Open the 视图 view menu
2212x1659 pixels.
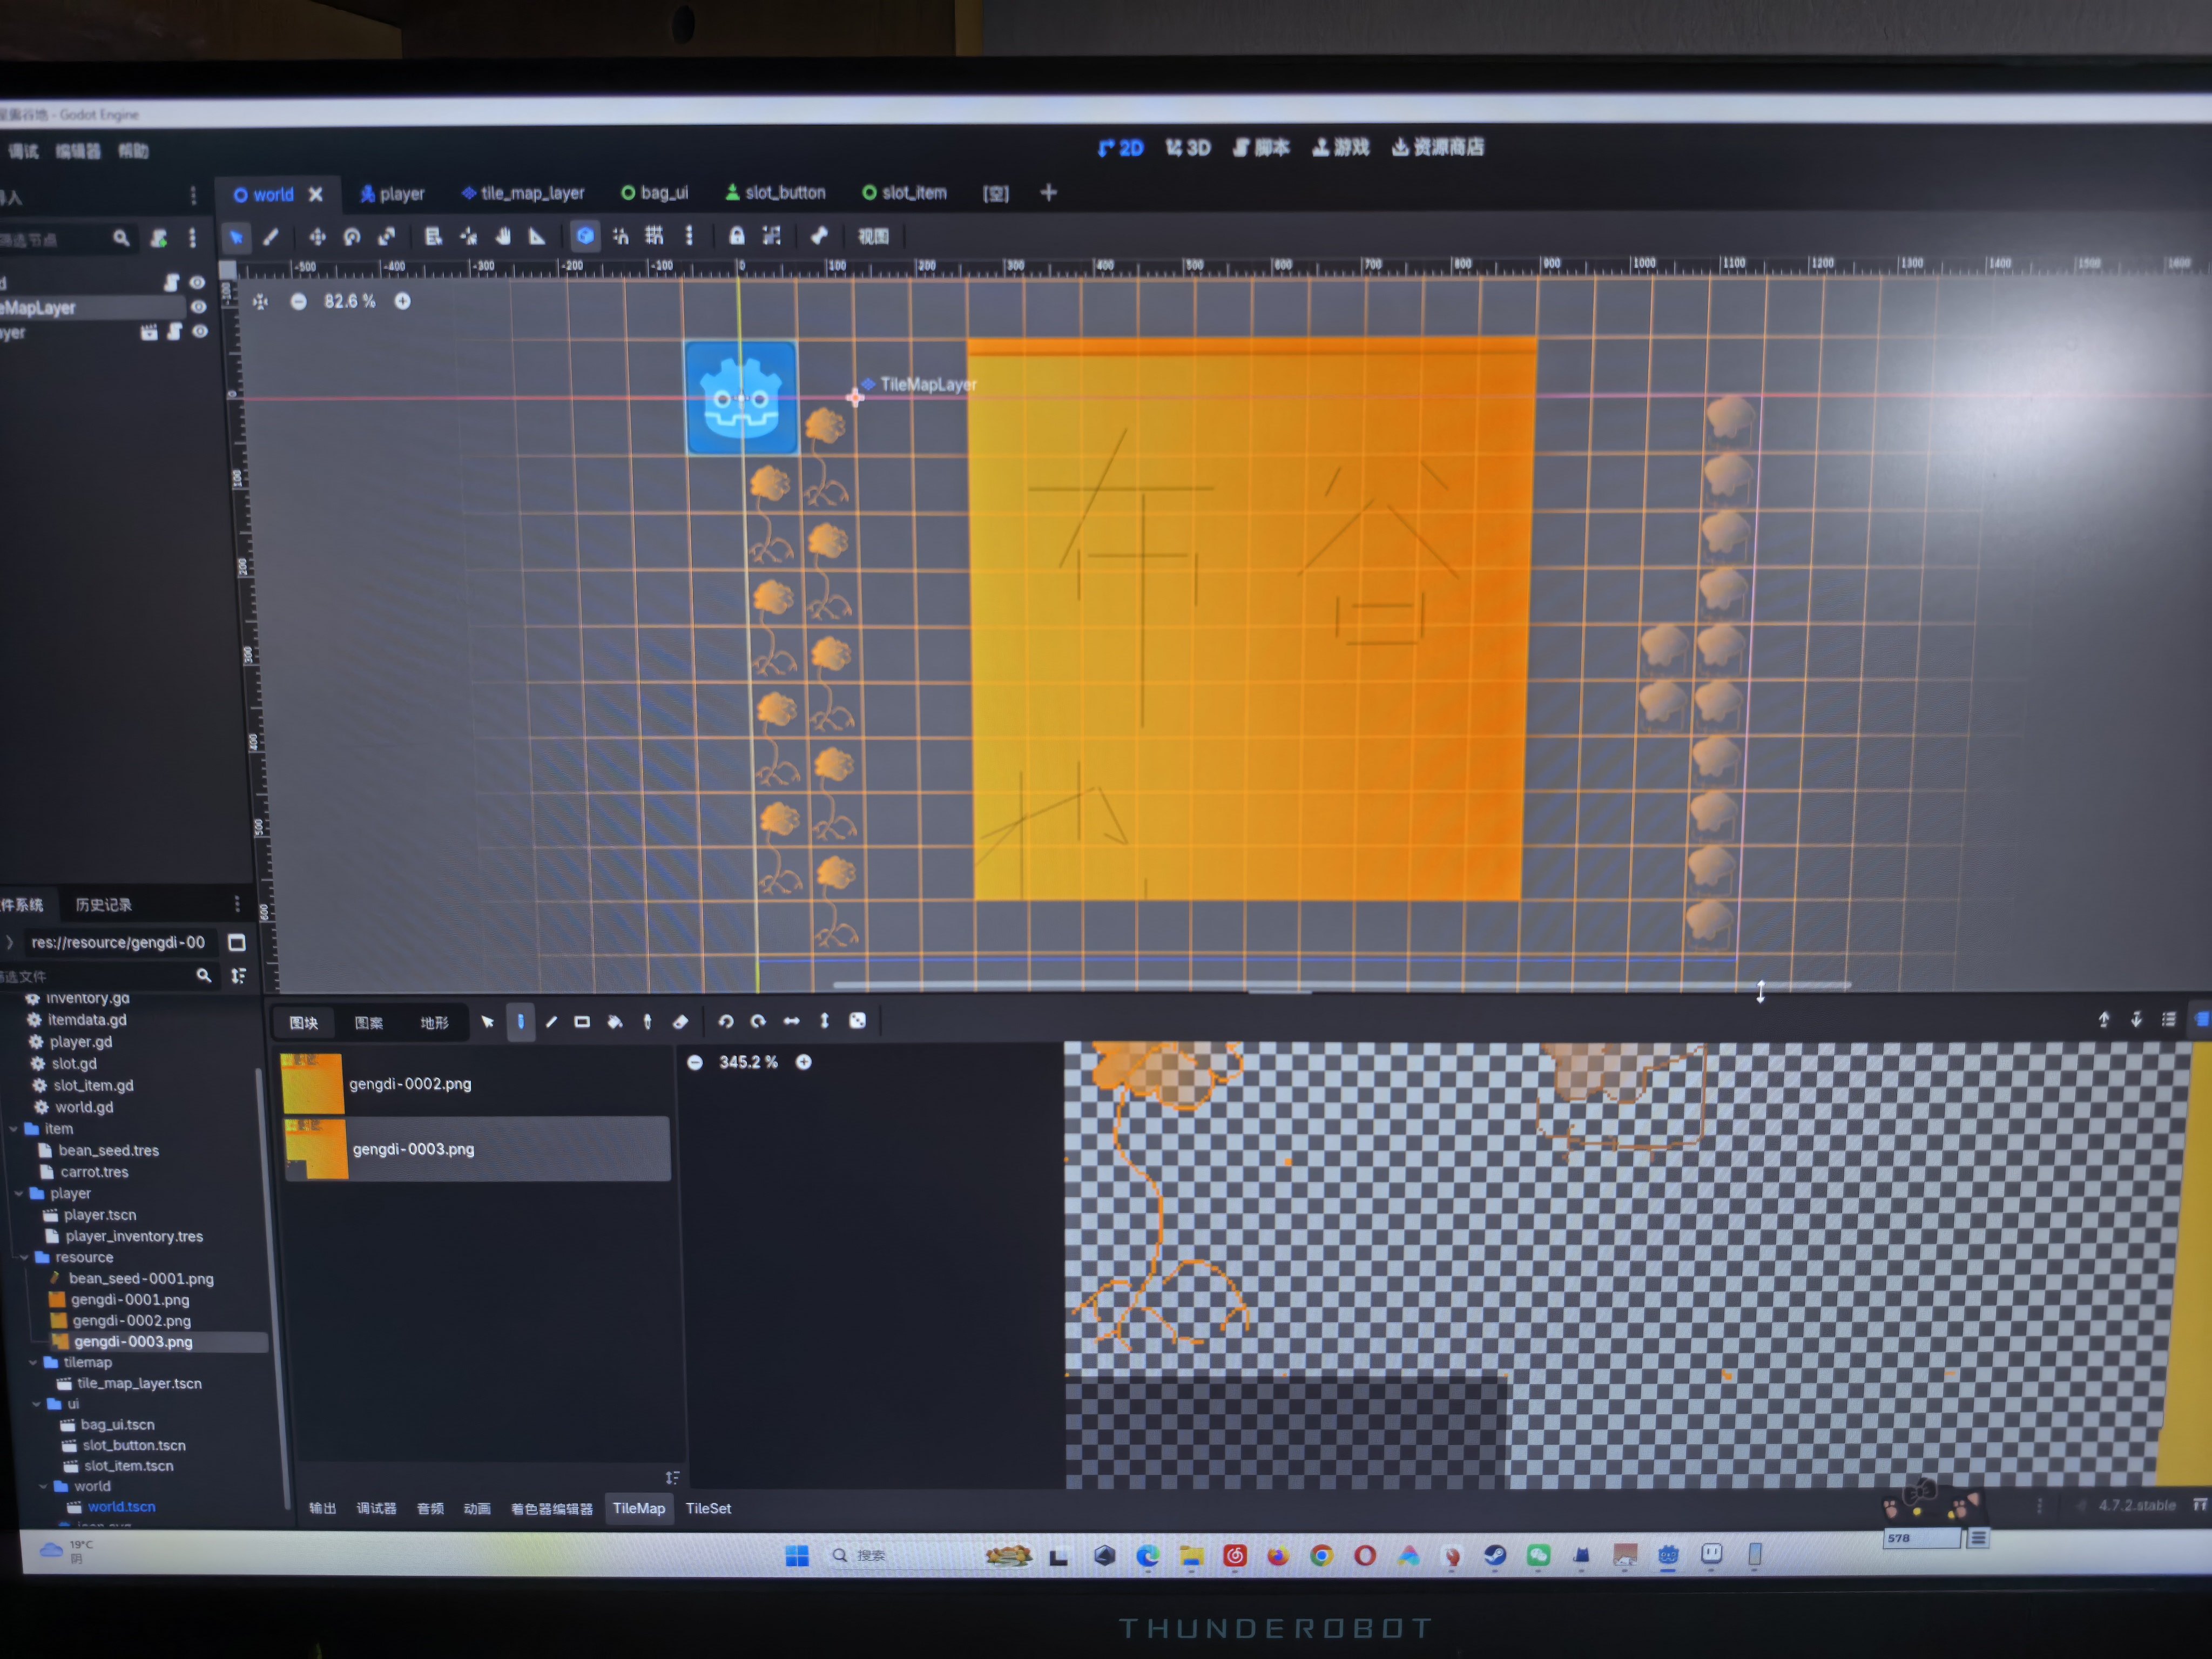[873, 236]
